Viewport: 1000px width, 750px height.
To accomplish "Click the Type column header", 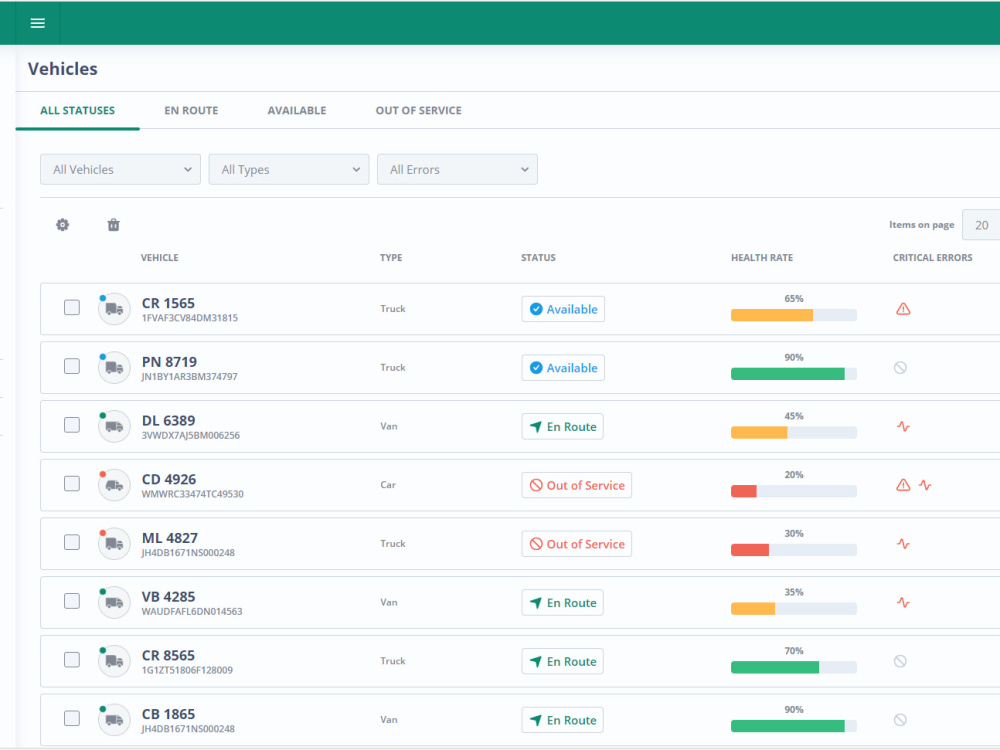I will [x=391, y=258].
